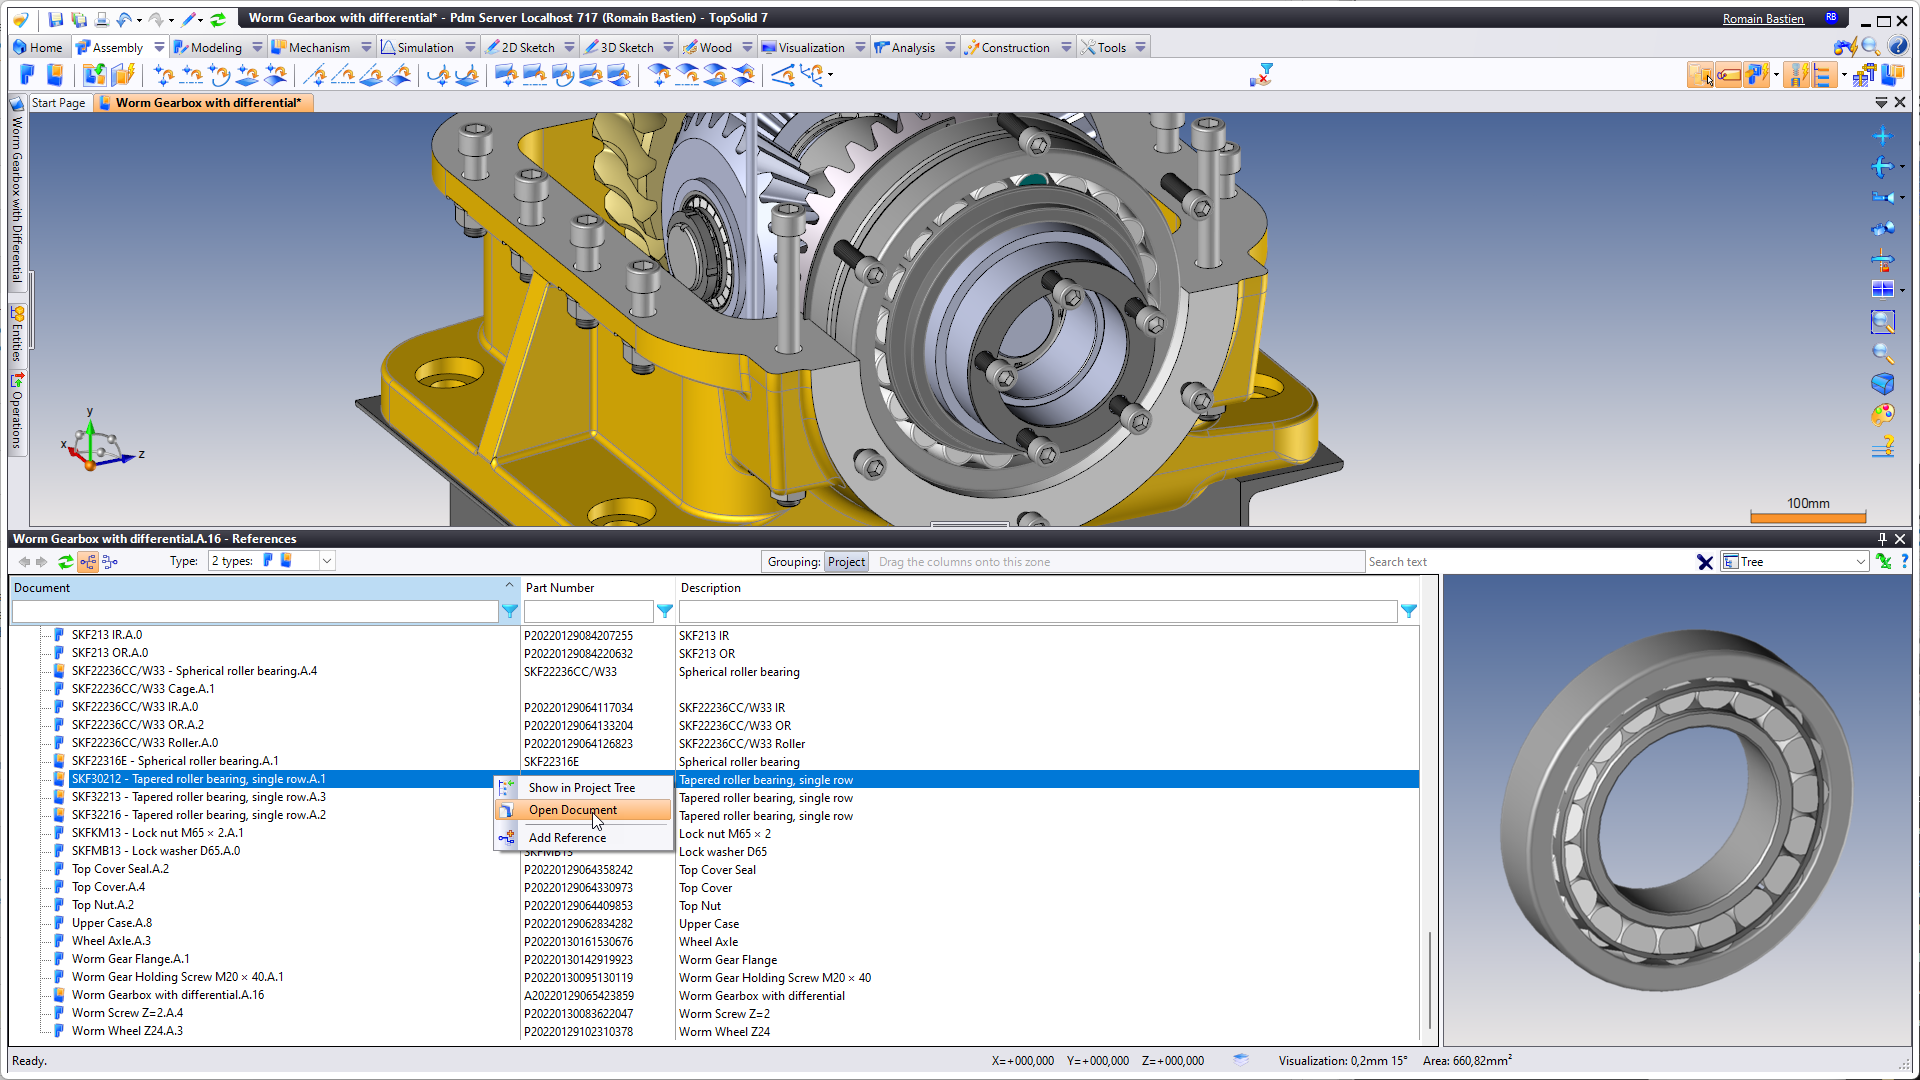Toggle the Project grouping button
The height and width of the screenshot is (1080, 1920).
[x=846, y=562]
